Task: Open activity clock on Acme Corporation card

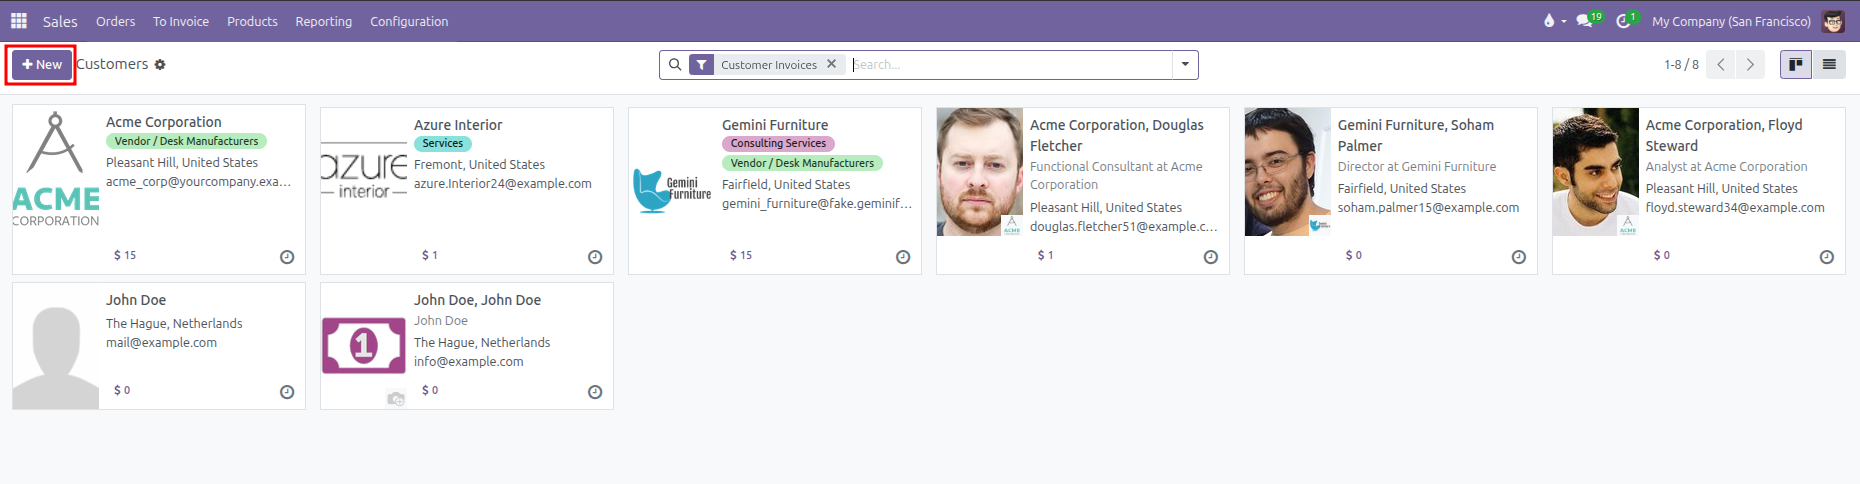Action: (287, 257)
